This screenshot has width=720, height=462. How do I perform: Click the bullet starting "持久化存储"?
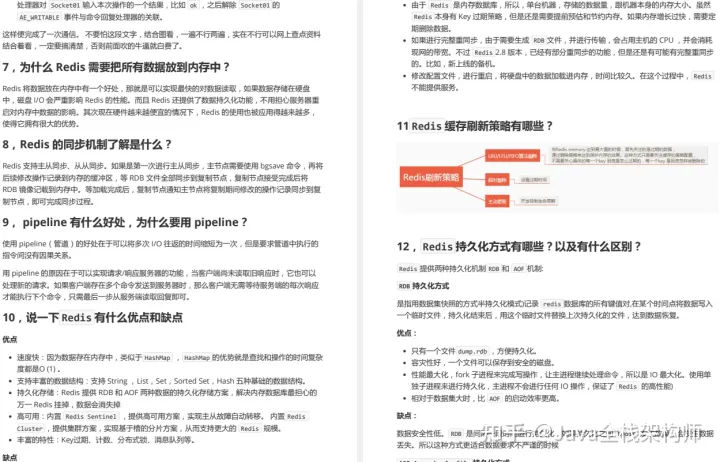[x=167, y=398]
